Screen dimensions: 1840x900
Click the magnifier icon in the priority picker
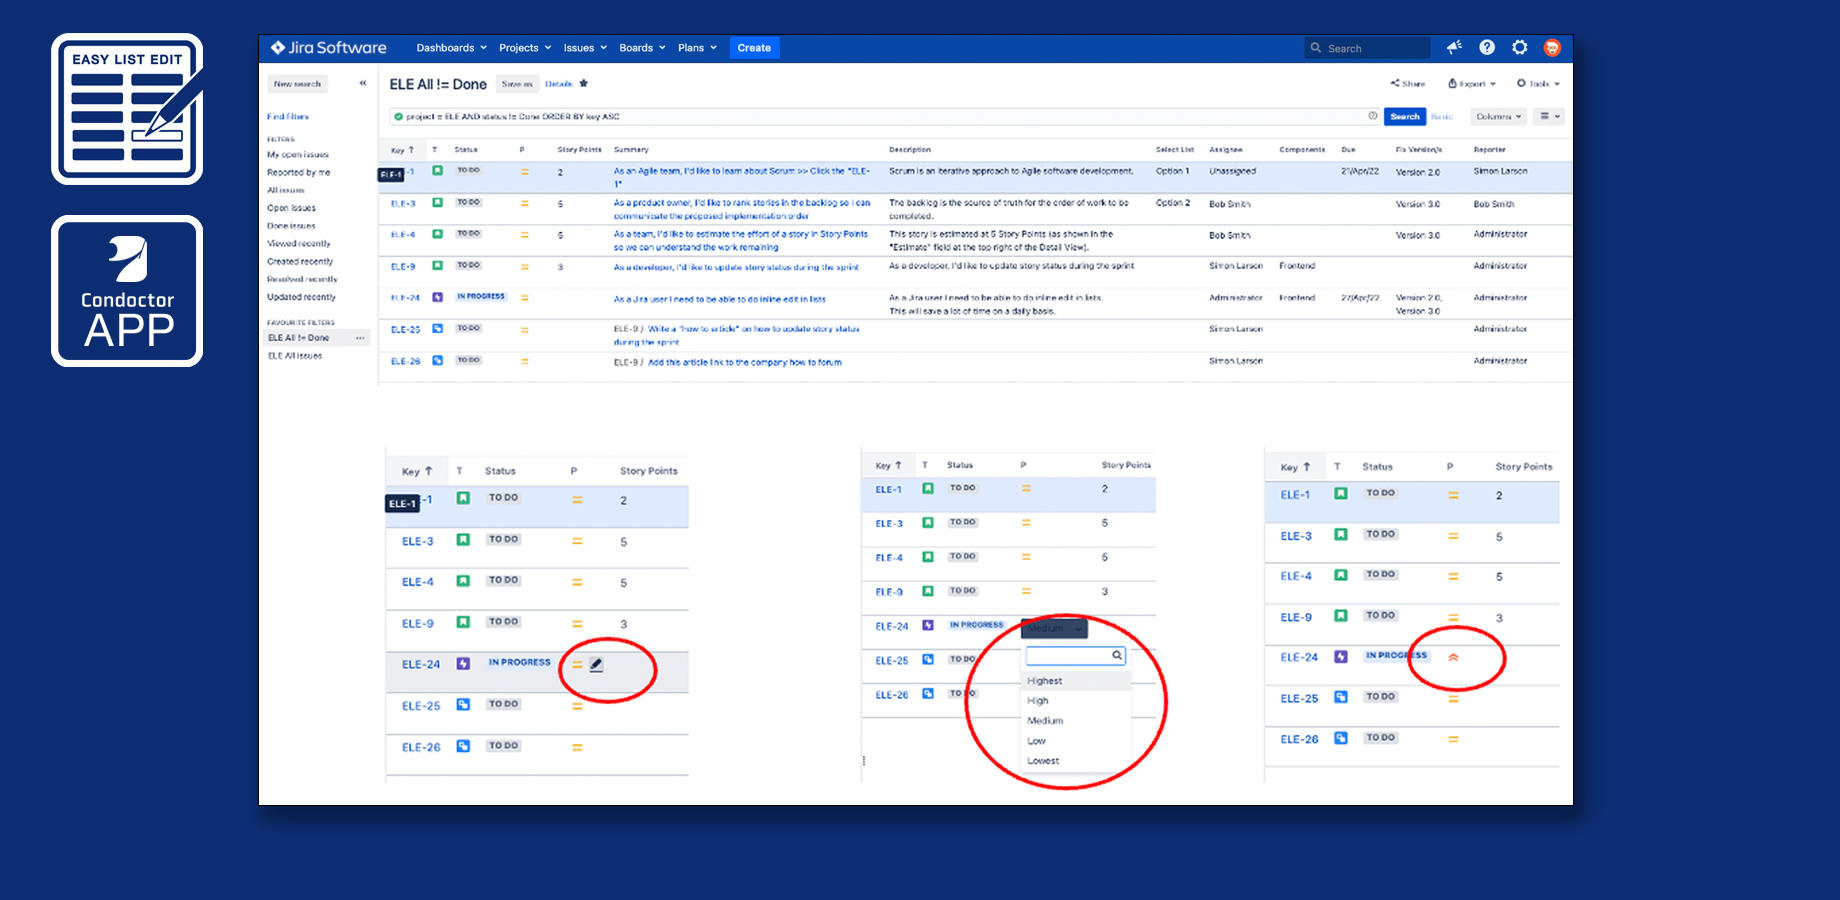1118,655
